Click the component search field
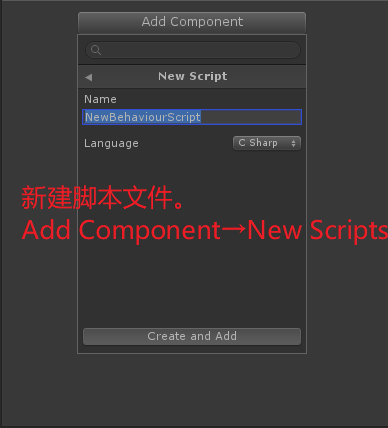This screenshot has width=388, height=428. pyautogui.click(x=193, y=50)
